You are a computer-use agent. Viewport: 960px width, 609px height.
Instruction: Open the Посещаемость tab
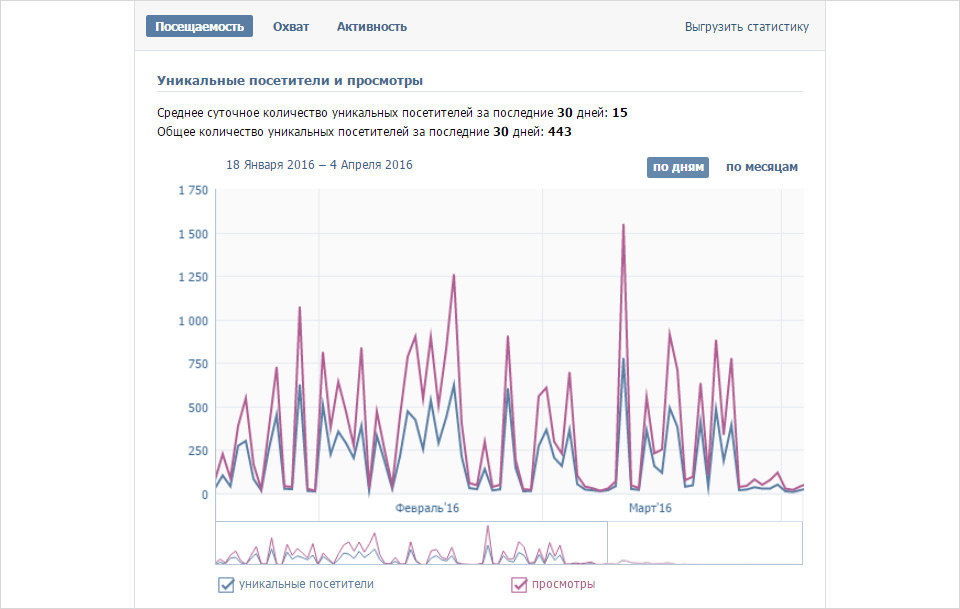[199, 26]
